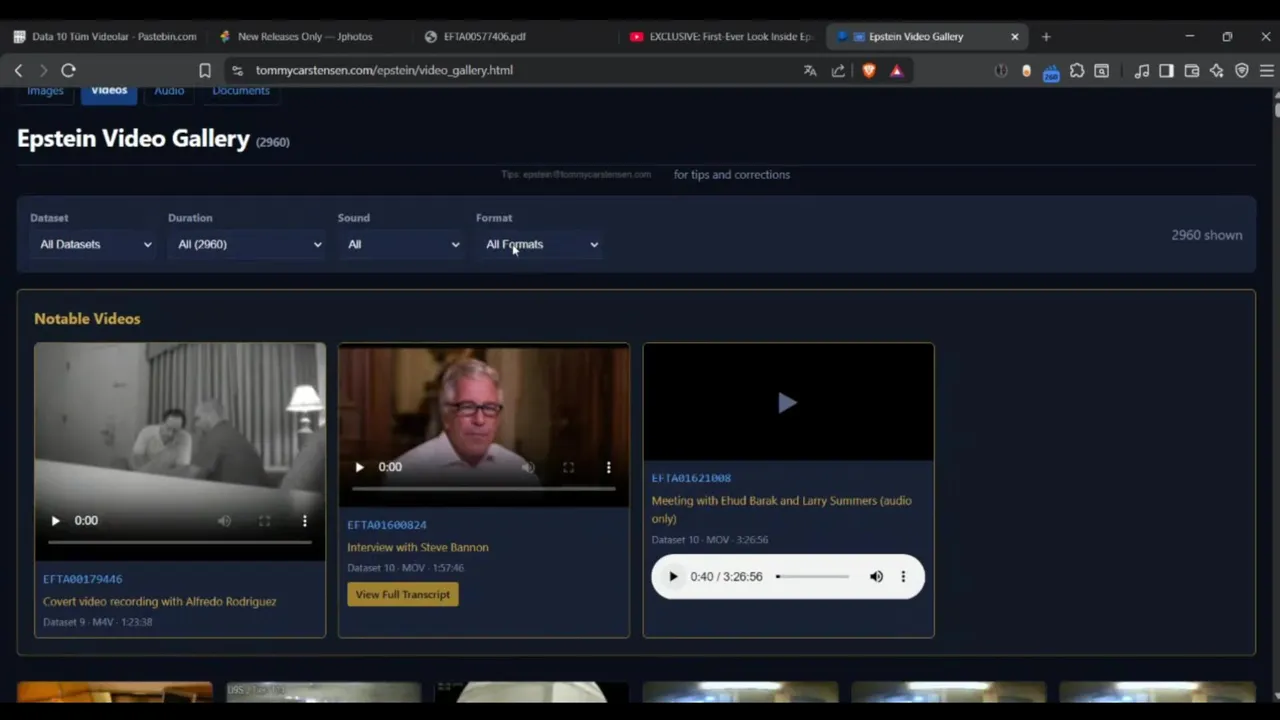Mute the Steve Bannon interview video

click(x=528, y=467)
